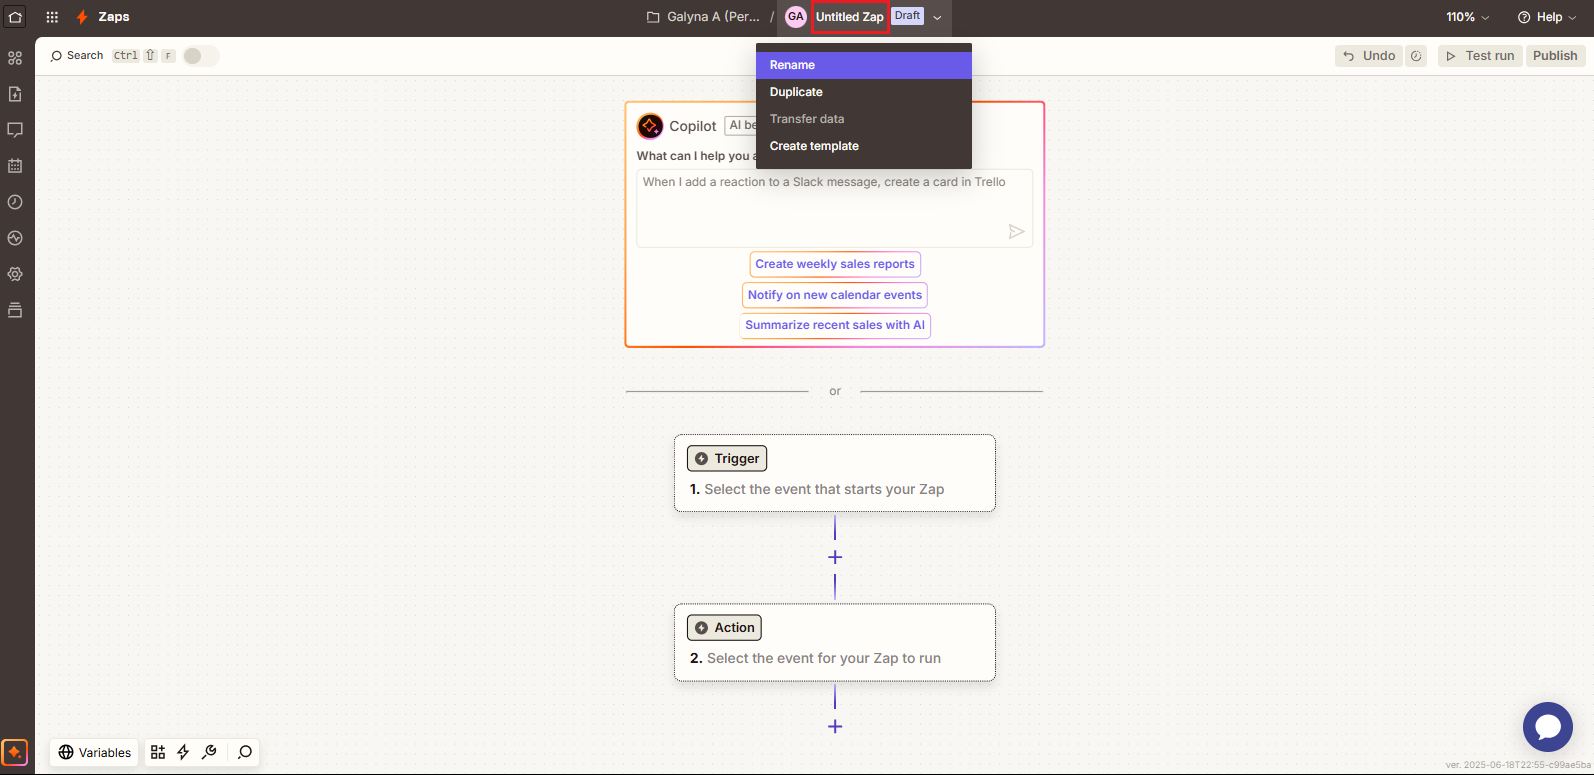Viewport: 1594px width, 775px height.
Task: Collapse the chevron next to Draft badge
Action: tap(937, 17)
